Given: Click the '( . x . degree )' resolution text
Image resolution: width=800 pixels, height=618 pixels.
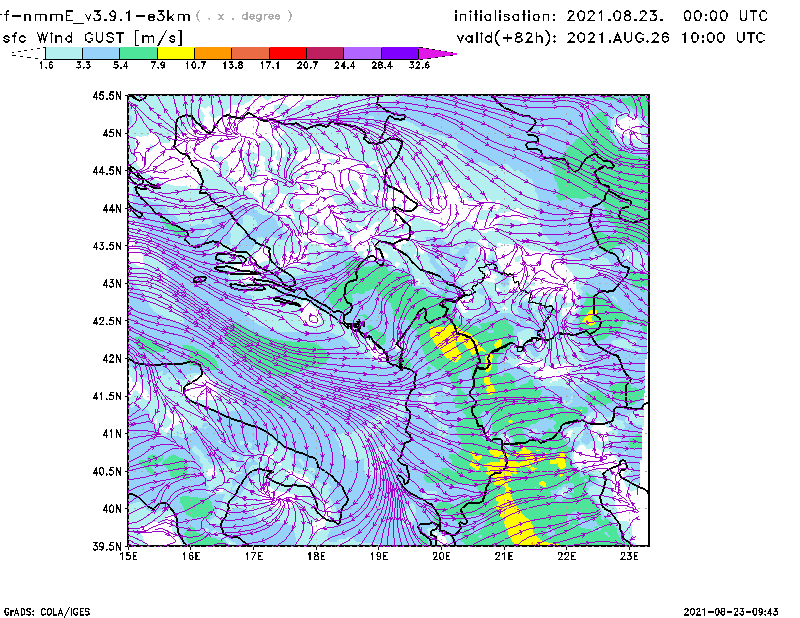Looking at the screenshot, I should (244, 16).
